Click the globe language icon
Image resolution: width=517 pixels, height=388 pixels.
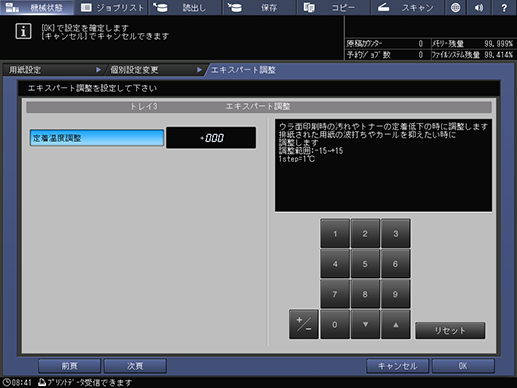point(455,7)
